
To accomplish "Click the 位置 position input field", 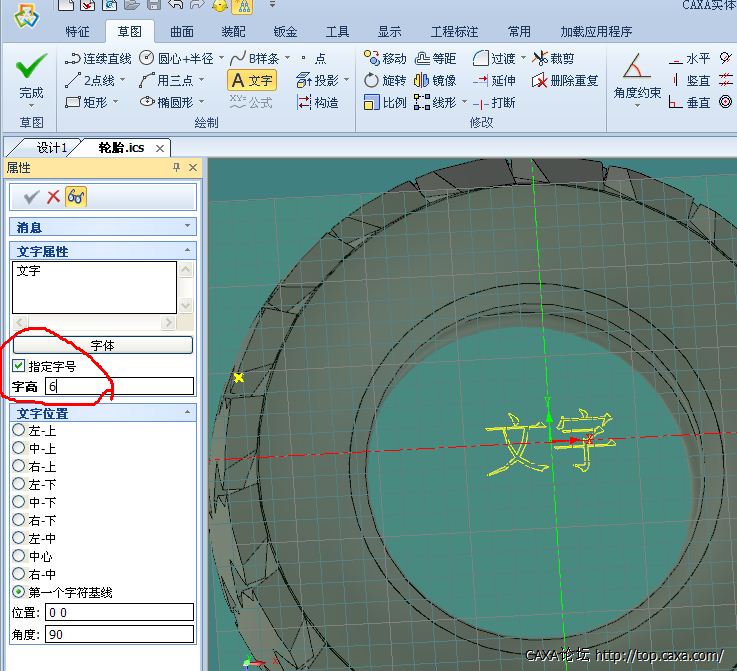I will coord(119,612).
